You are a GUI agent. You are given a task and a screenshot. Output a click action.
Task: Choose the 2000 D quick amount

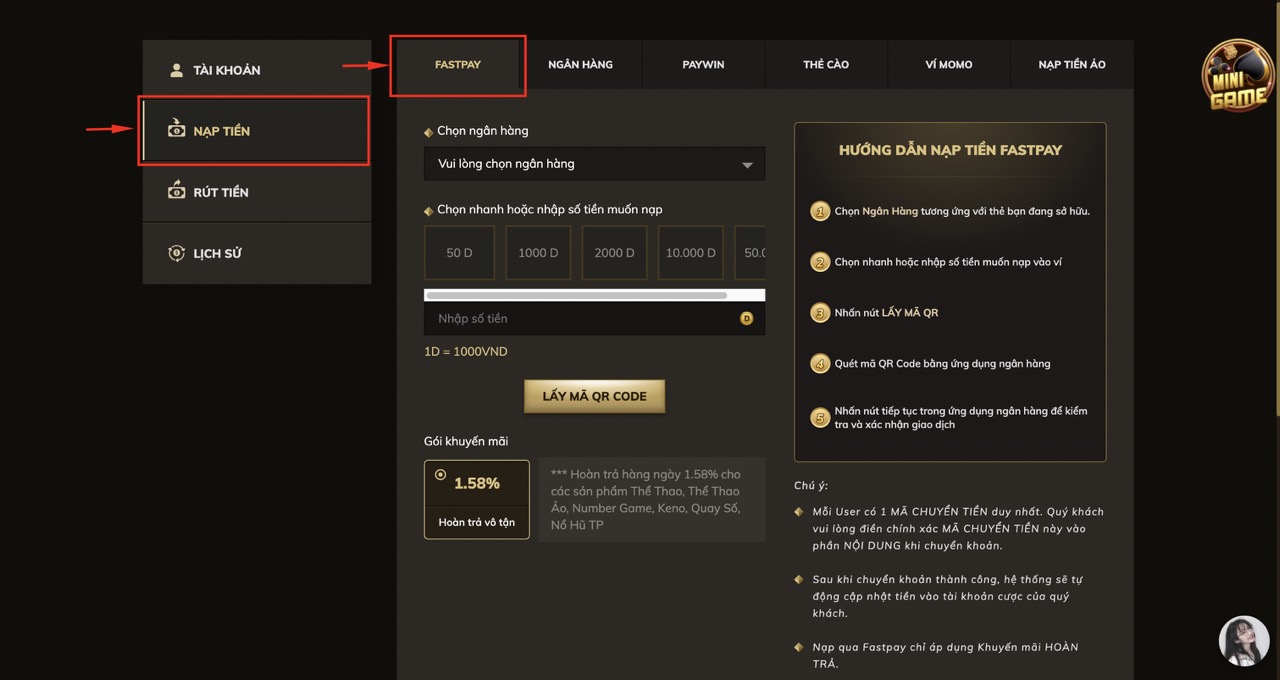click(614, 253)
